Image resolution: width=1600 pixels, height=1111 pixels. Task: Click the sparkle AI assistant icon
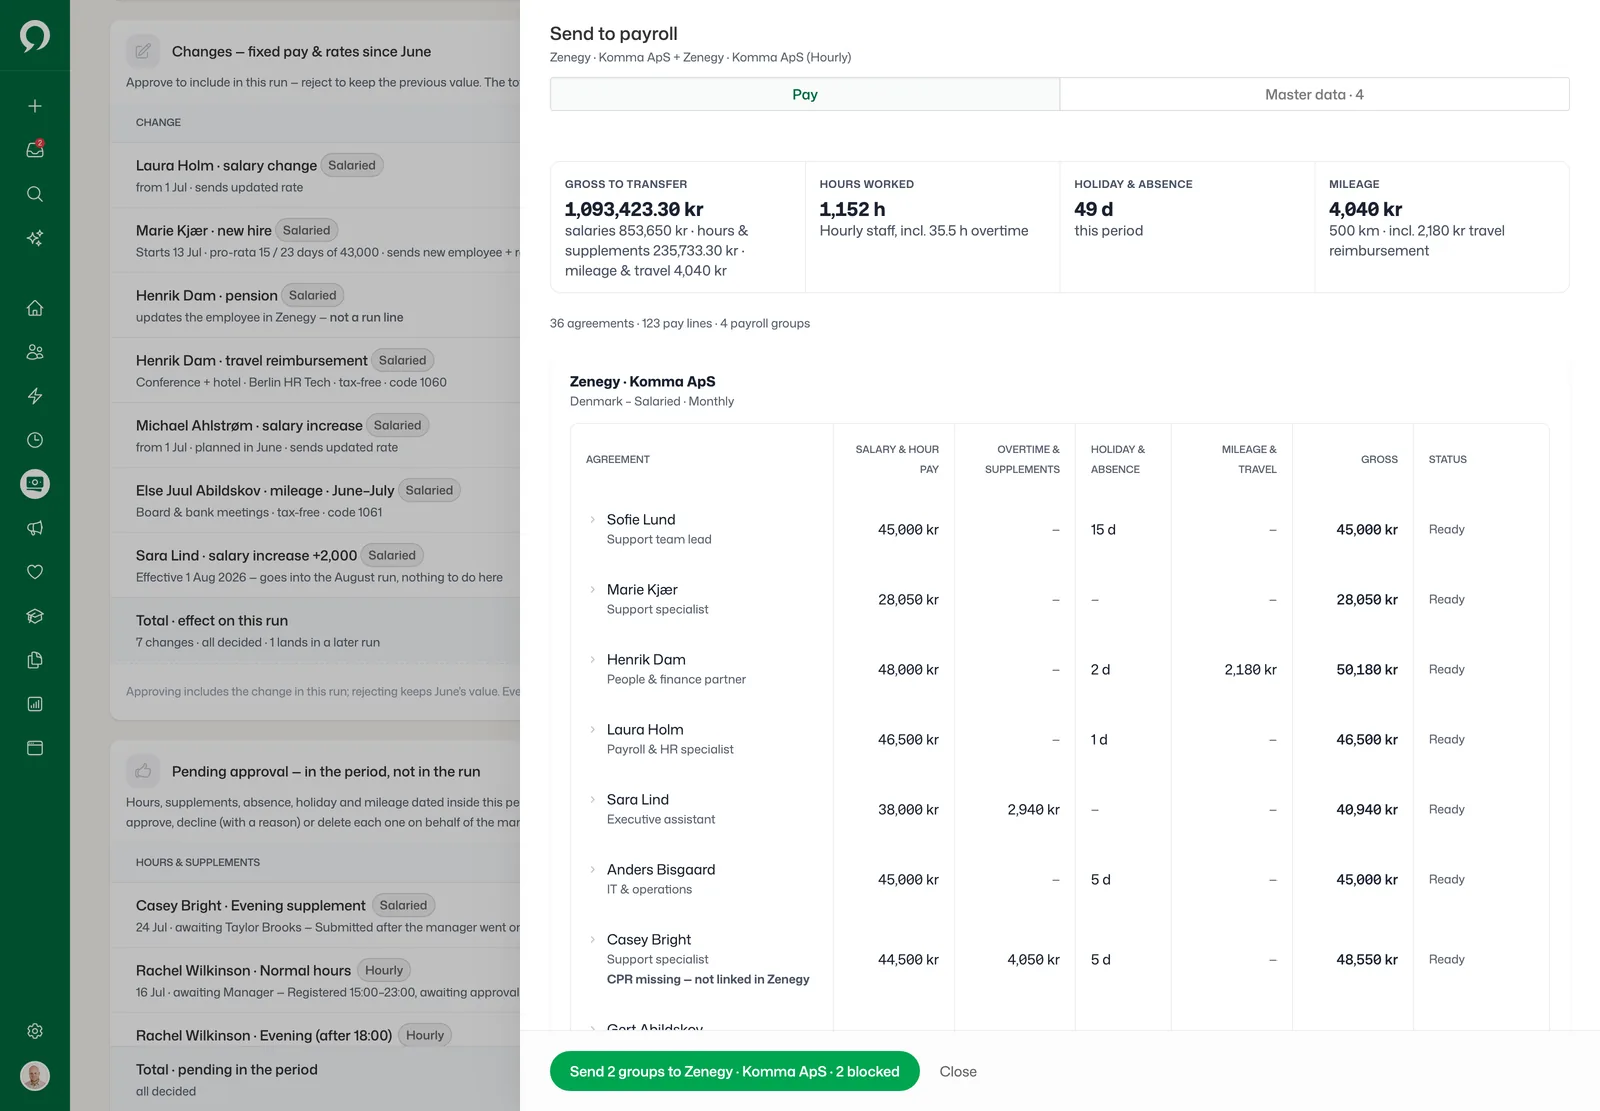click(35, 238)
